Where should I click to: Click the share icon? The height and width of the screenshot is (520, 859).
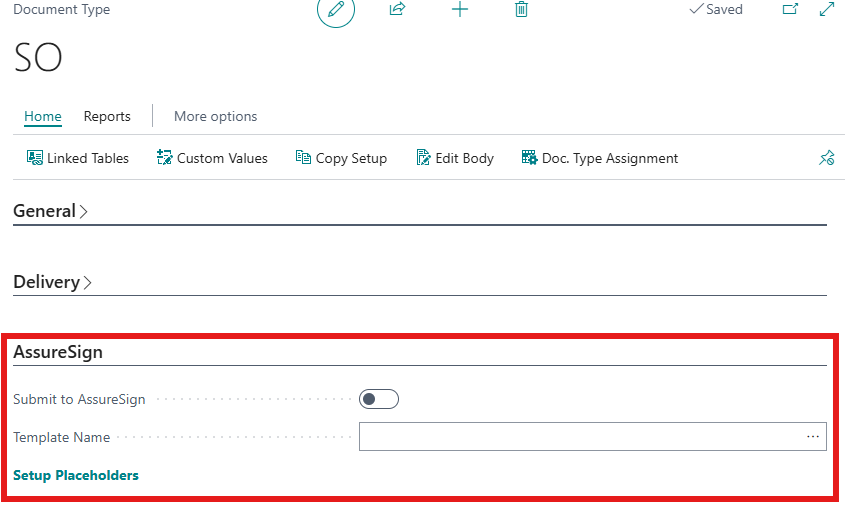397,9
